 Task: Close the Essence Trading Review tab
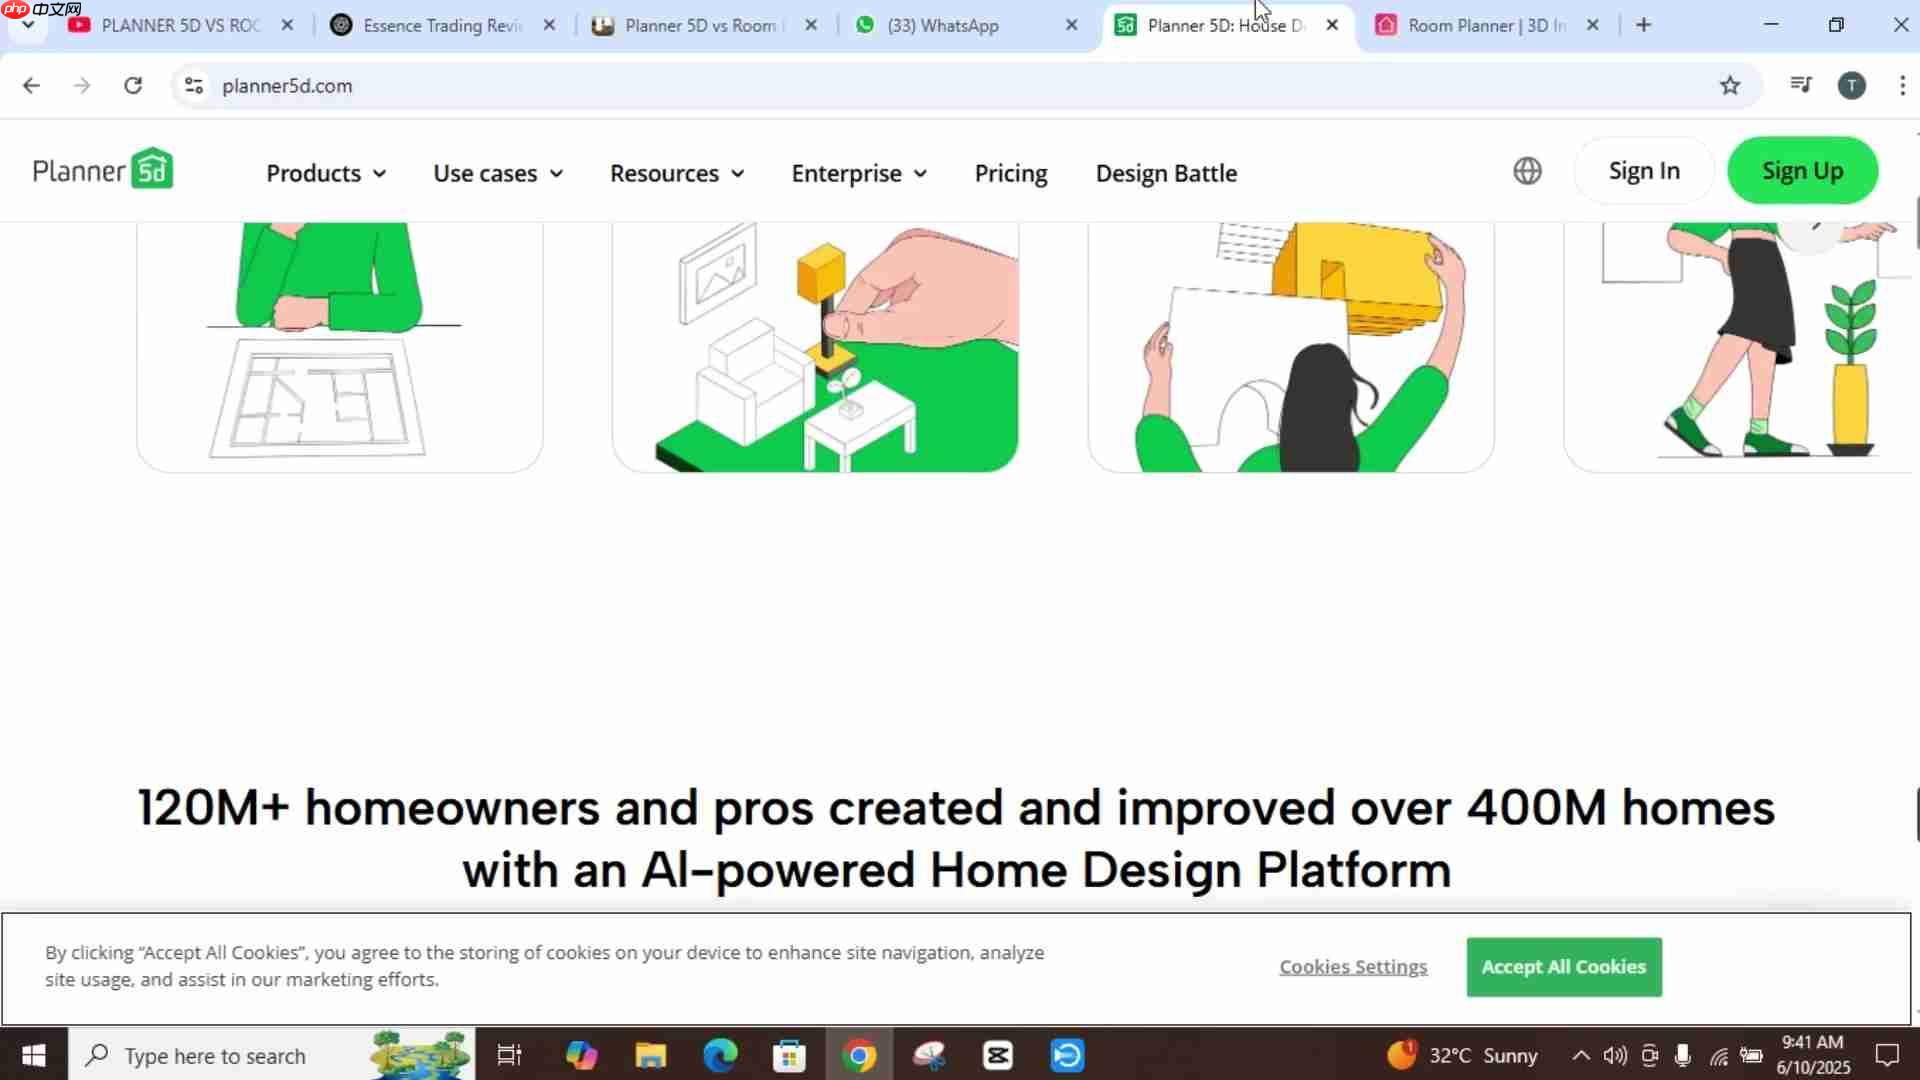point(549,25)
